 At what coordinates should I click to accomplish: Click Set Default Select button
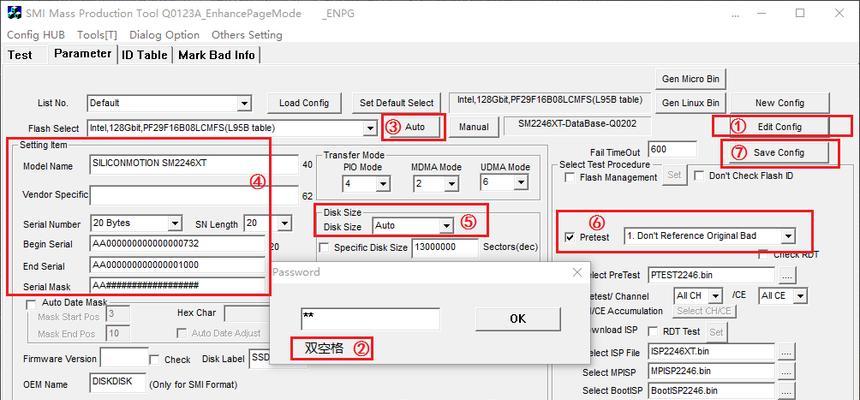[x=396, y=103]
